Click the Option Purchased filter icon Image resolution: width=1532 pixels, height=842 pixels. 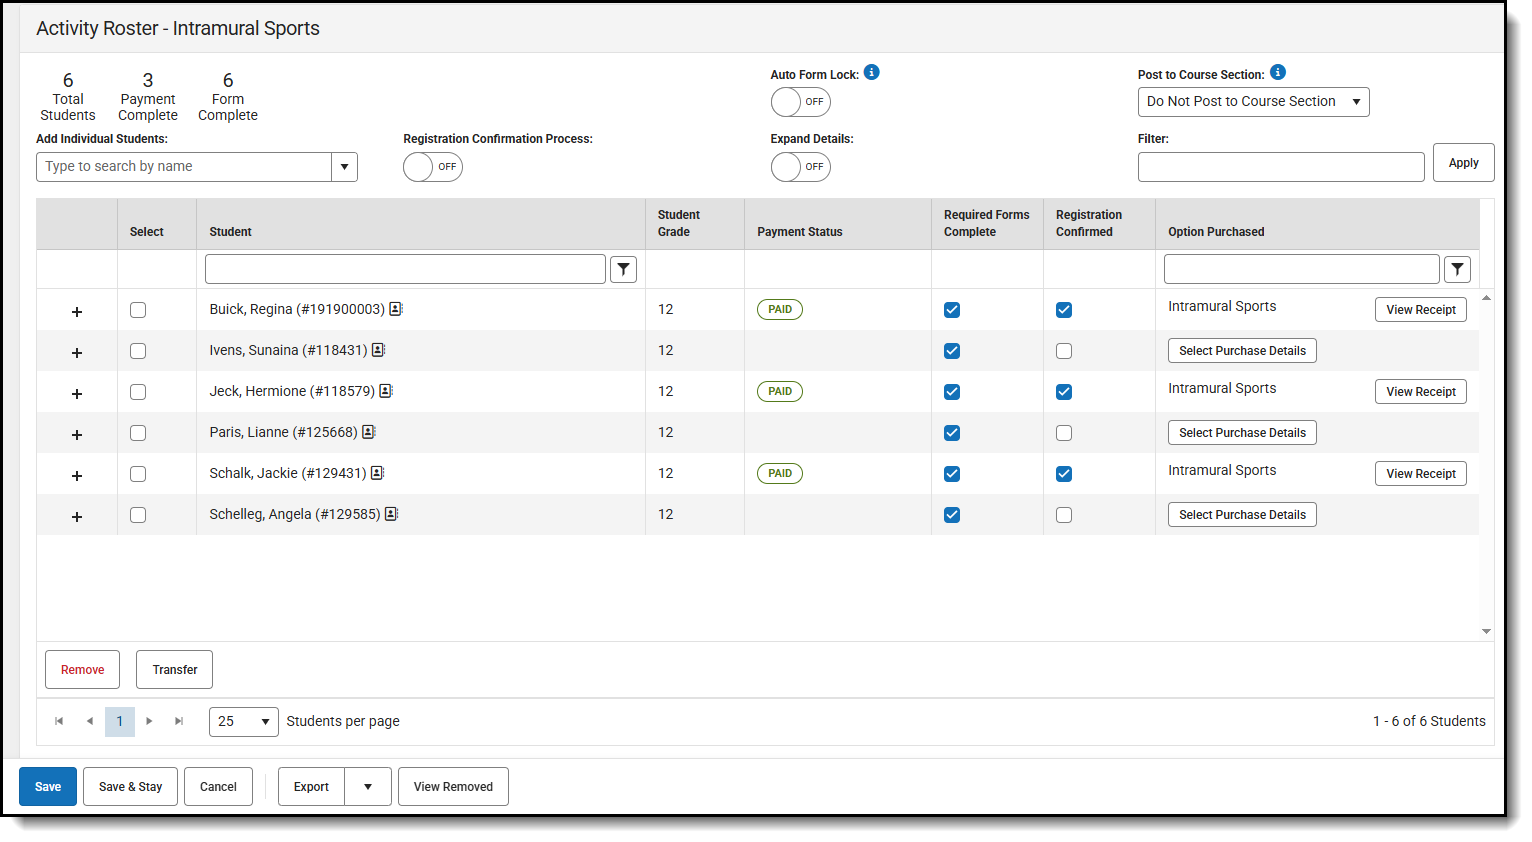pyautogui.click(x=1458, y=269)
